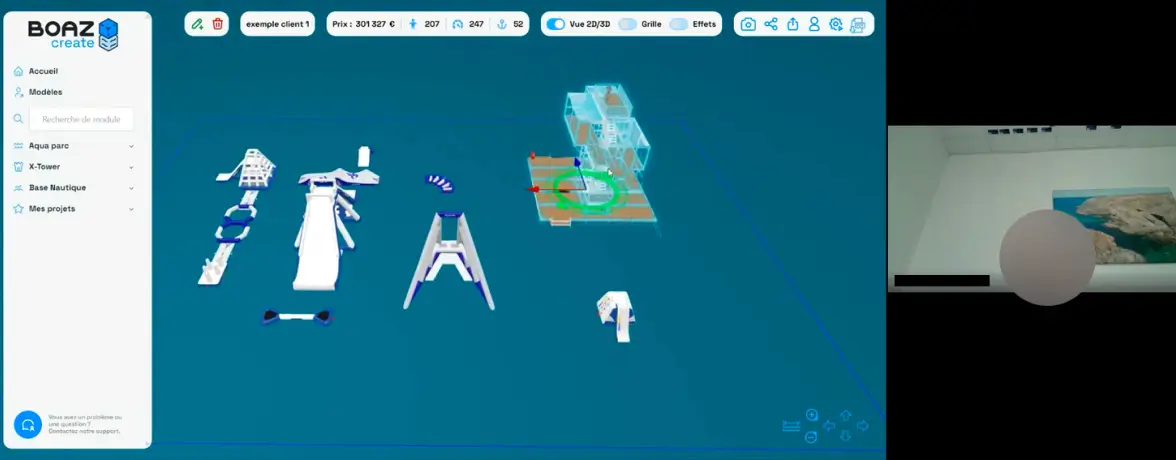Select the A-frame climbing module
The height and width of the screenshot is (460, 1176).
point(448,260)
